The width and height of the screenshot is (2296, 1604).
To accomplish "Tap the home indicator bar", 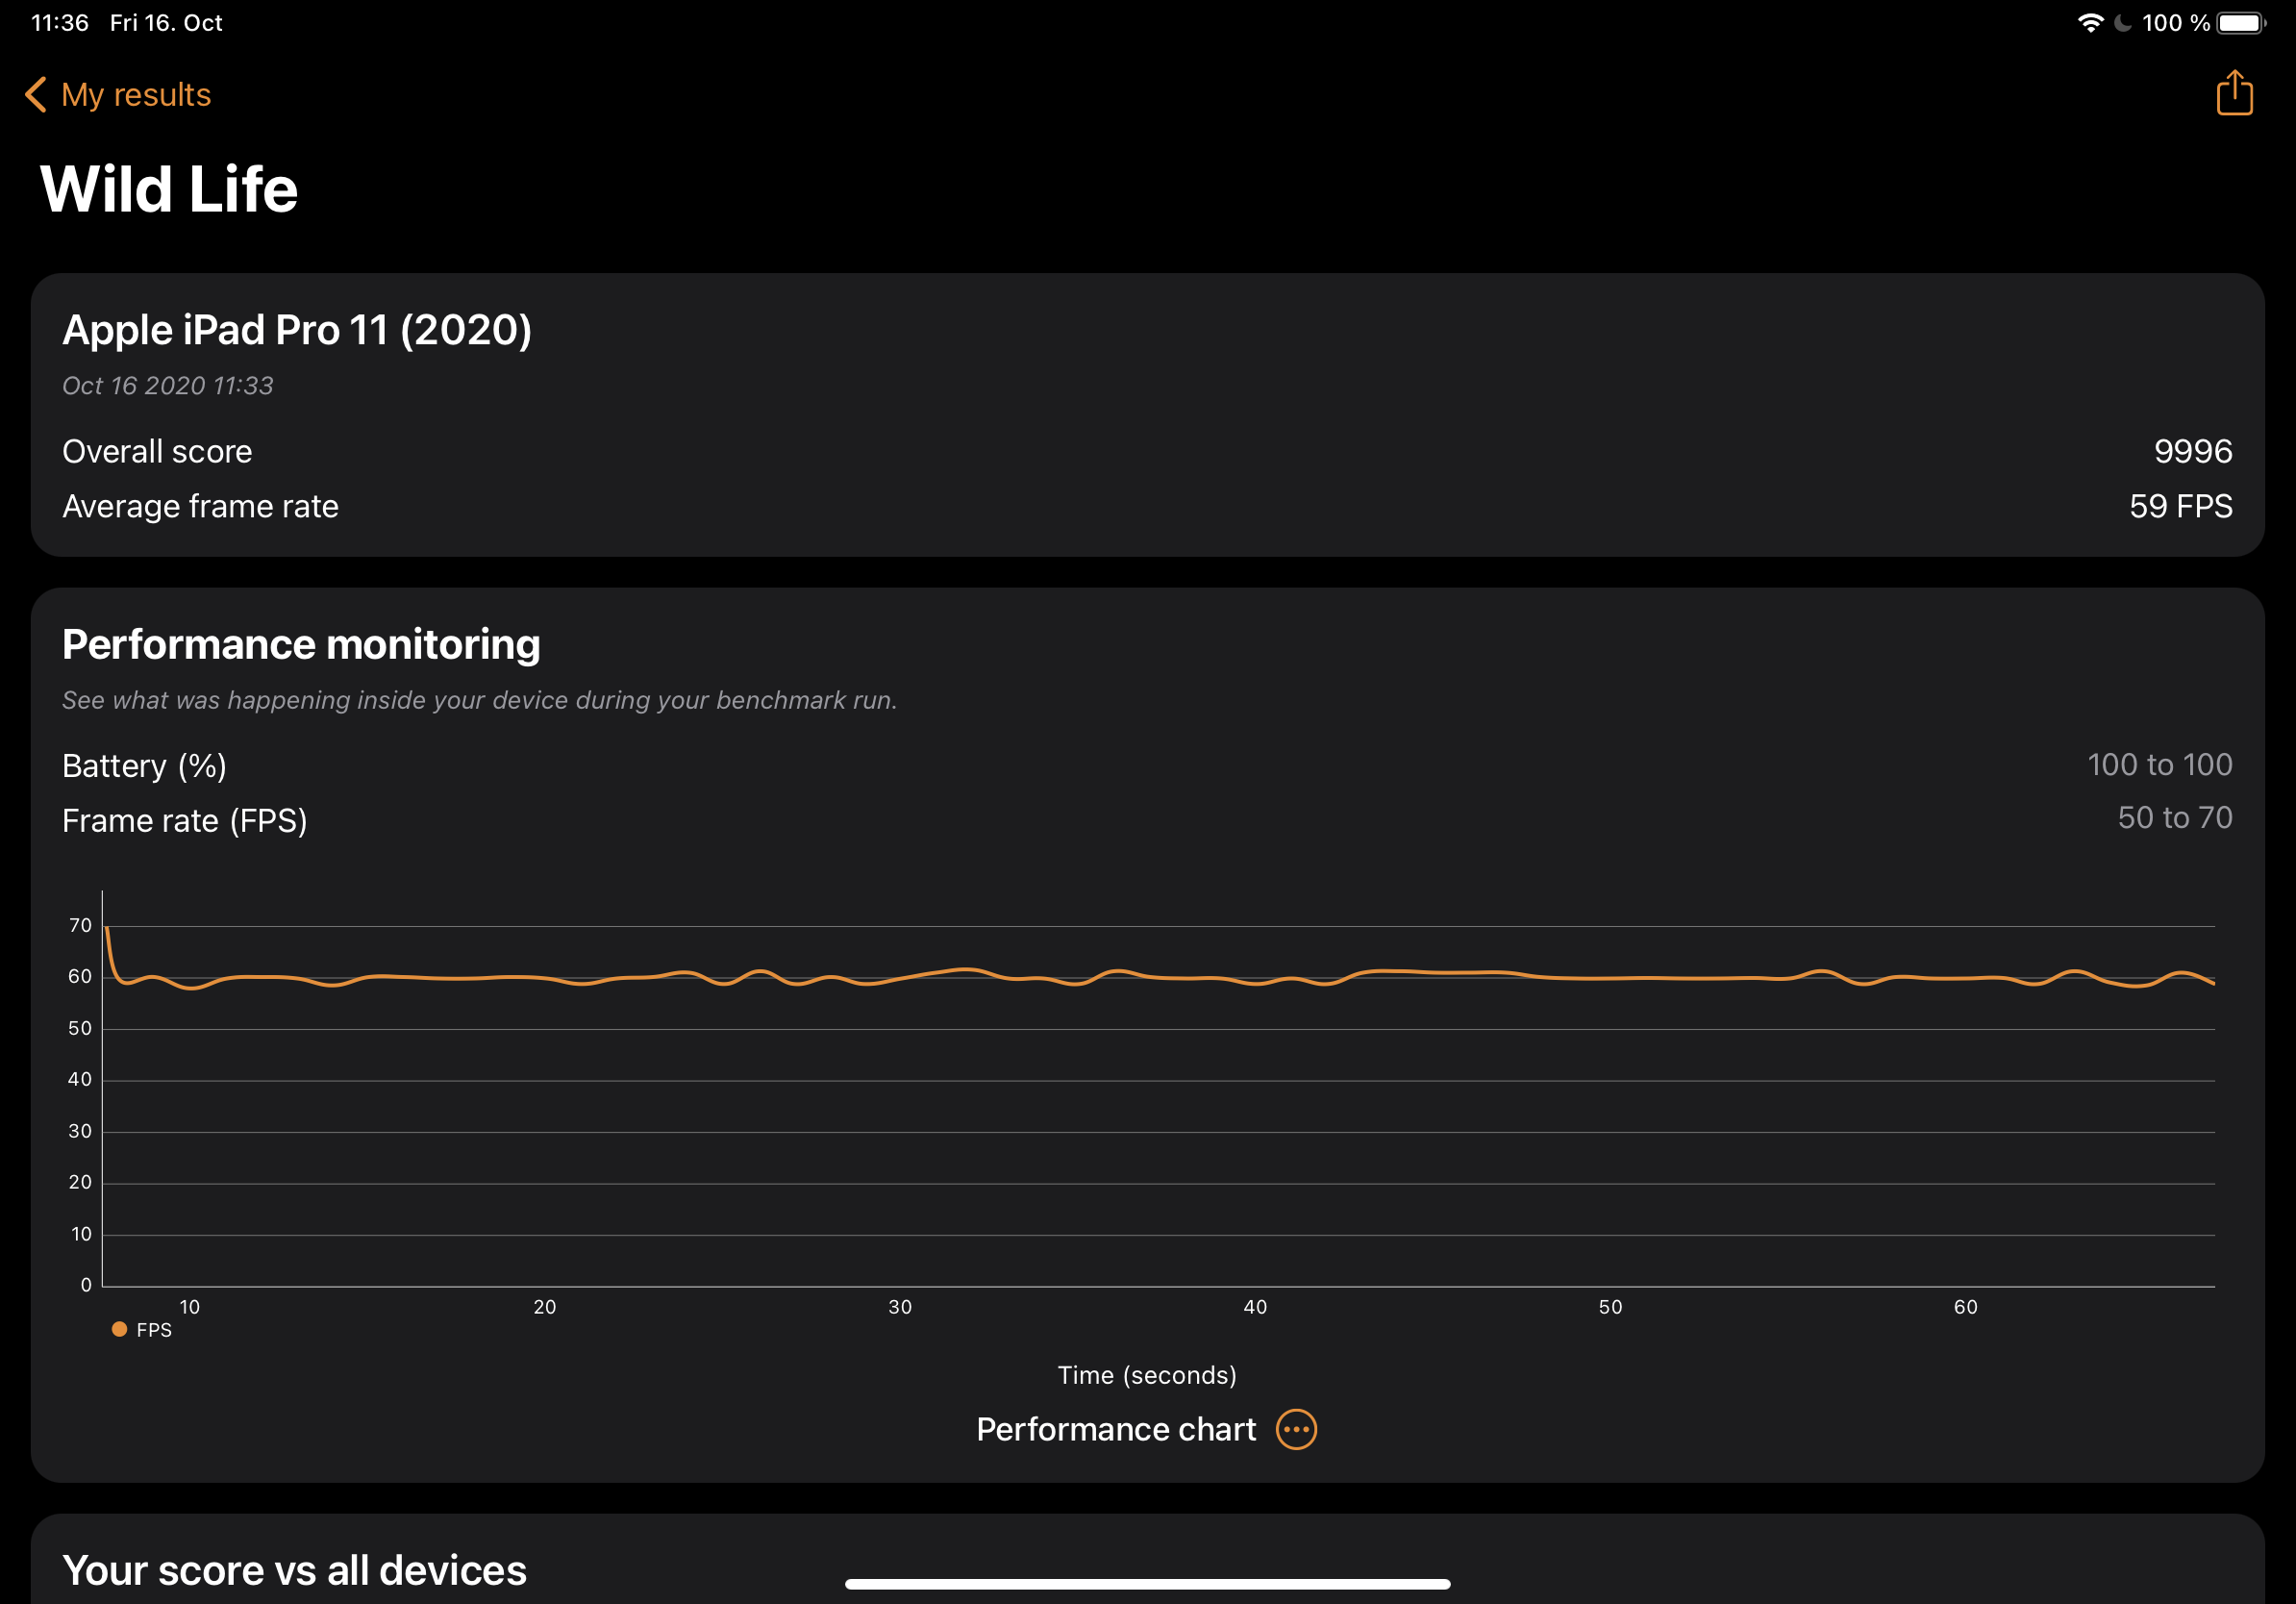I will pyautogui.click(x=1147, y=1584).
